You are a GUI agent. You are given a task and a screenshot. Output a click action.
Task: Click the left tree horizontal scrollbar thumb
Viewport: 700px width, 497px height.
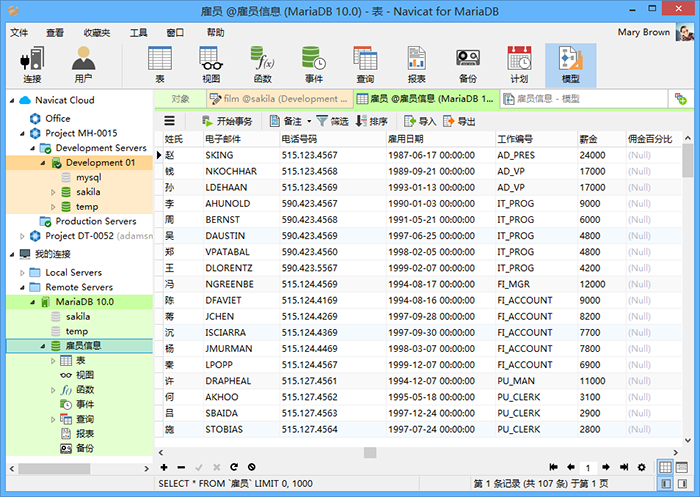click(x=54, y=468)
